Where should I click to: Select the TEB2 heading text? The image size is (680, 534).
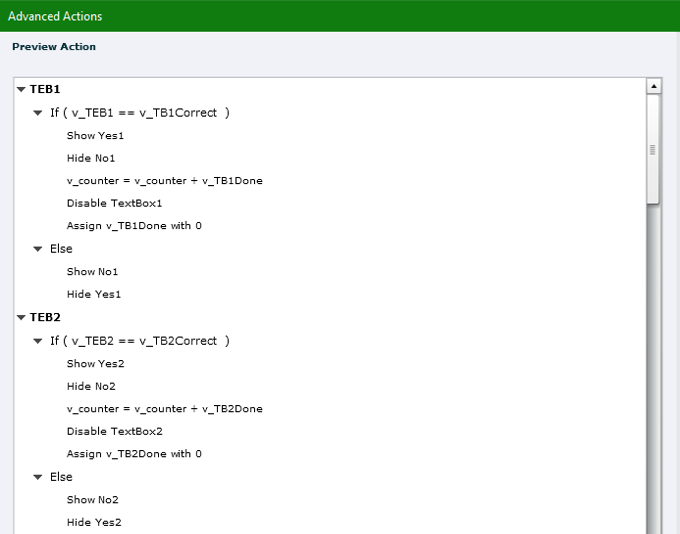pyautogui.click(x=45, y=318)
